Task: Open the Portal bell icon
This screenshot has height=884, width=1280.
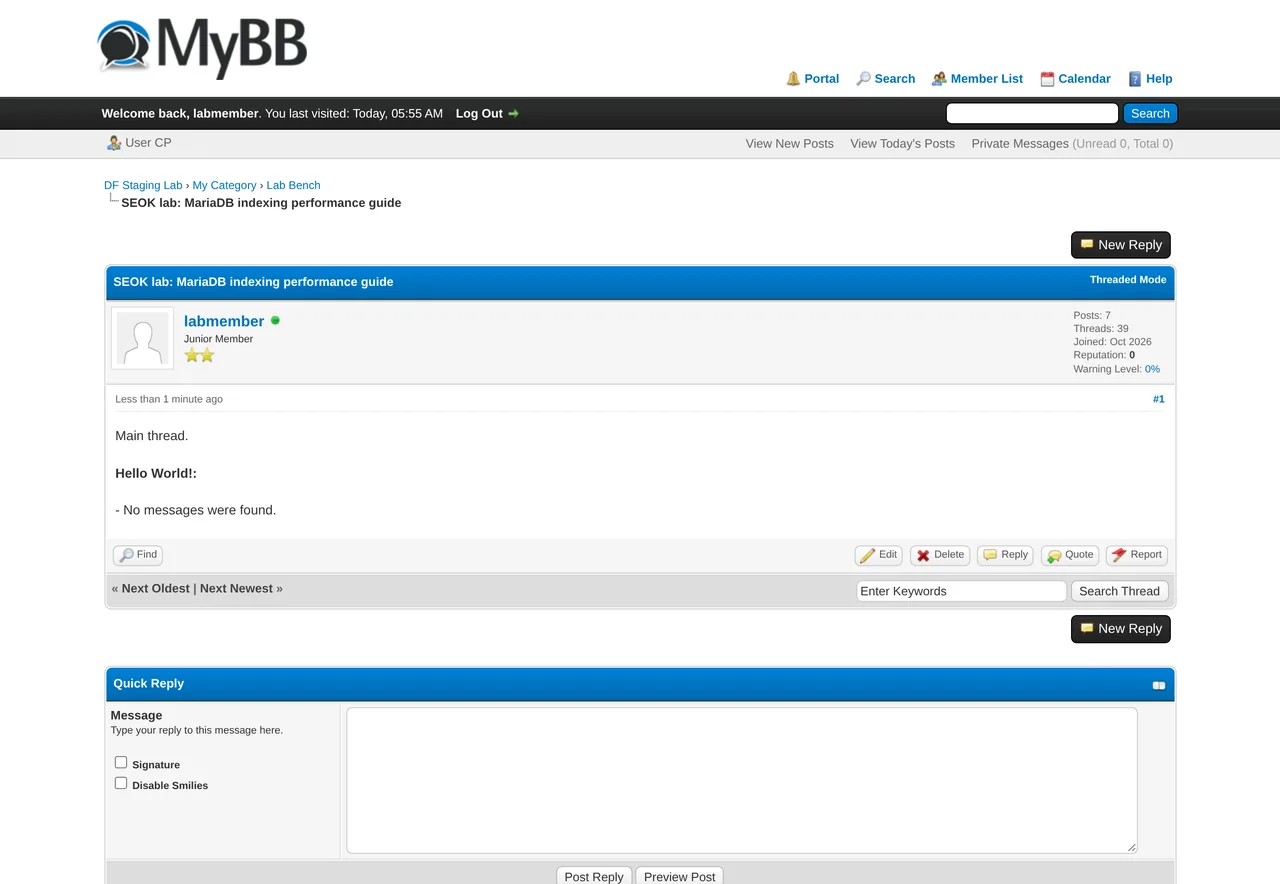Action: tap(793, 79)
